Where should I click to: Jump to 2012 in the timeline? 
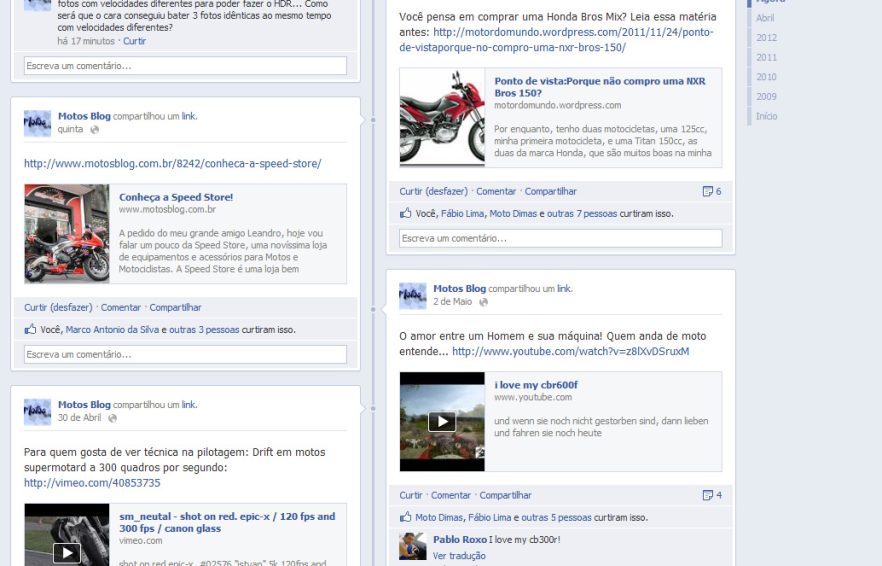pyautogui.click(x=766, y=38)
